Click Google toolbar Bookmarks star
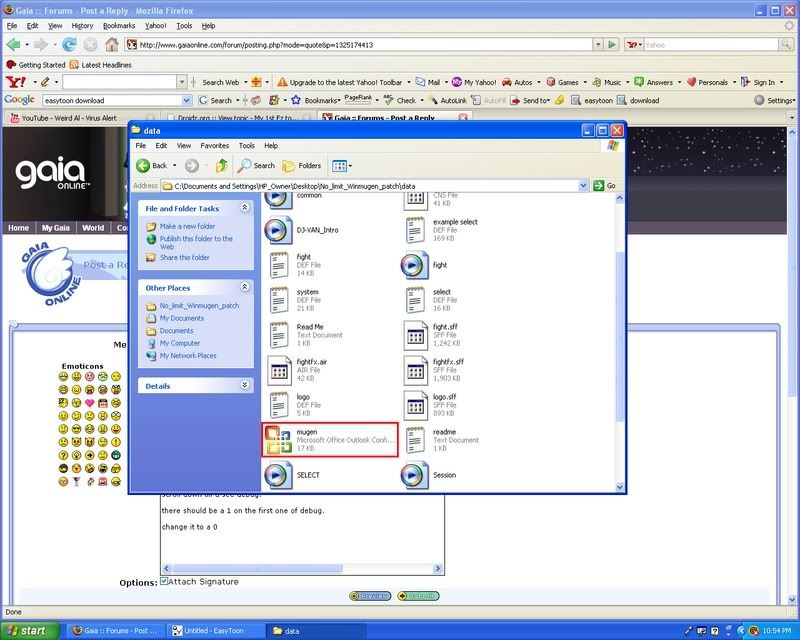 tap(296, 100)
